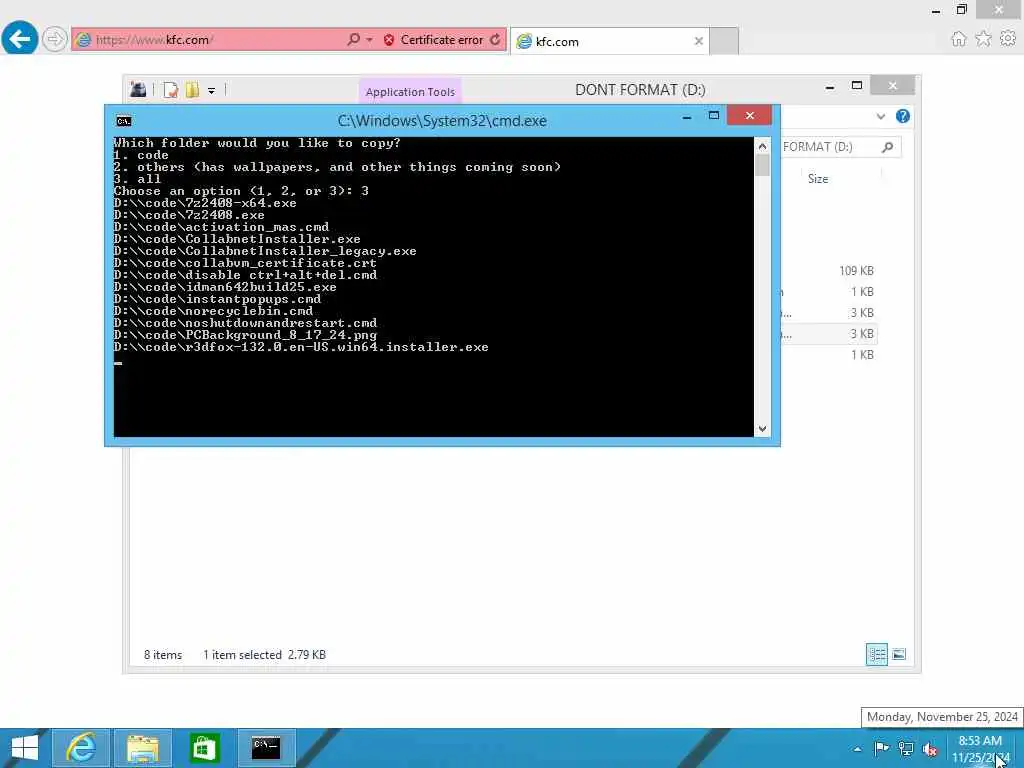The height and width of the screenshot is (768, 1024).
Task: Open Internet Explorer Tools gear
Action: click(1008, 39)
